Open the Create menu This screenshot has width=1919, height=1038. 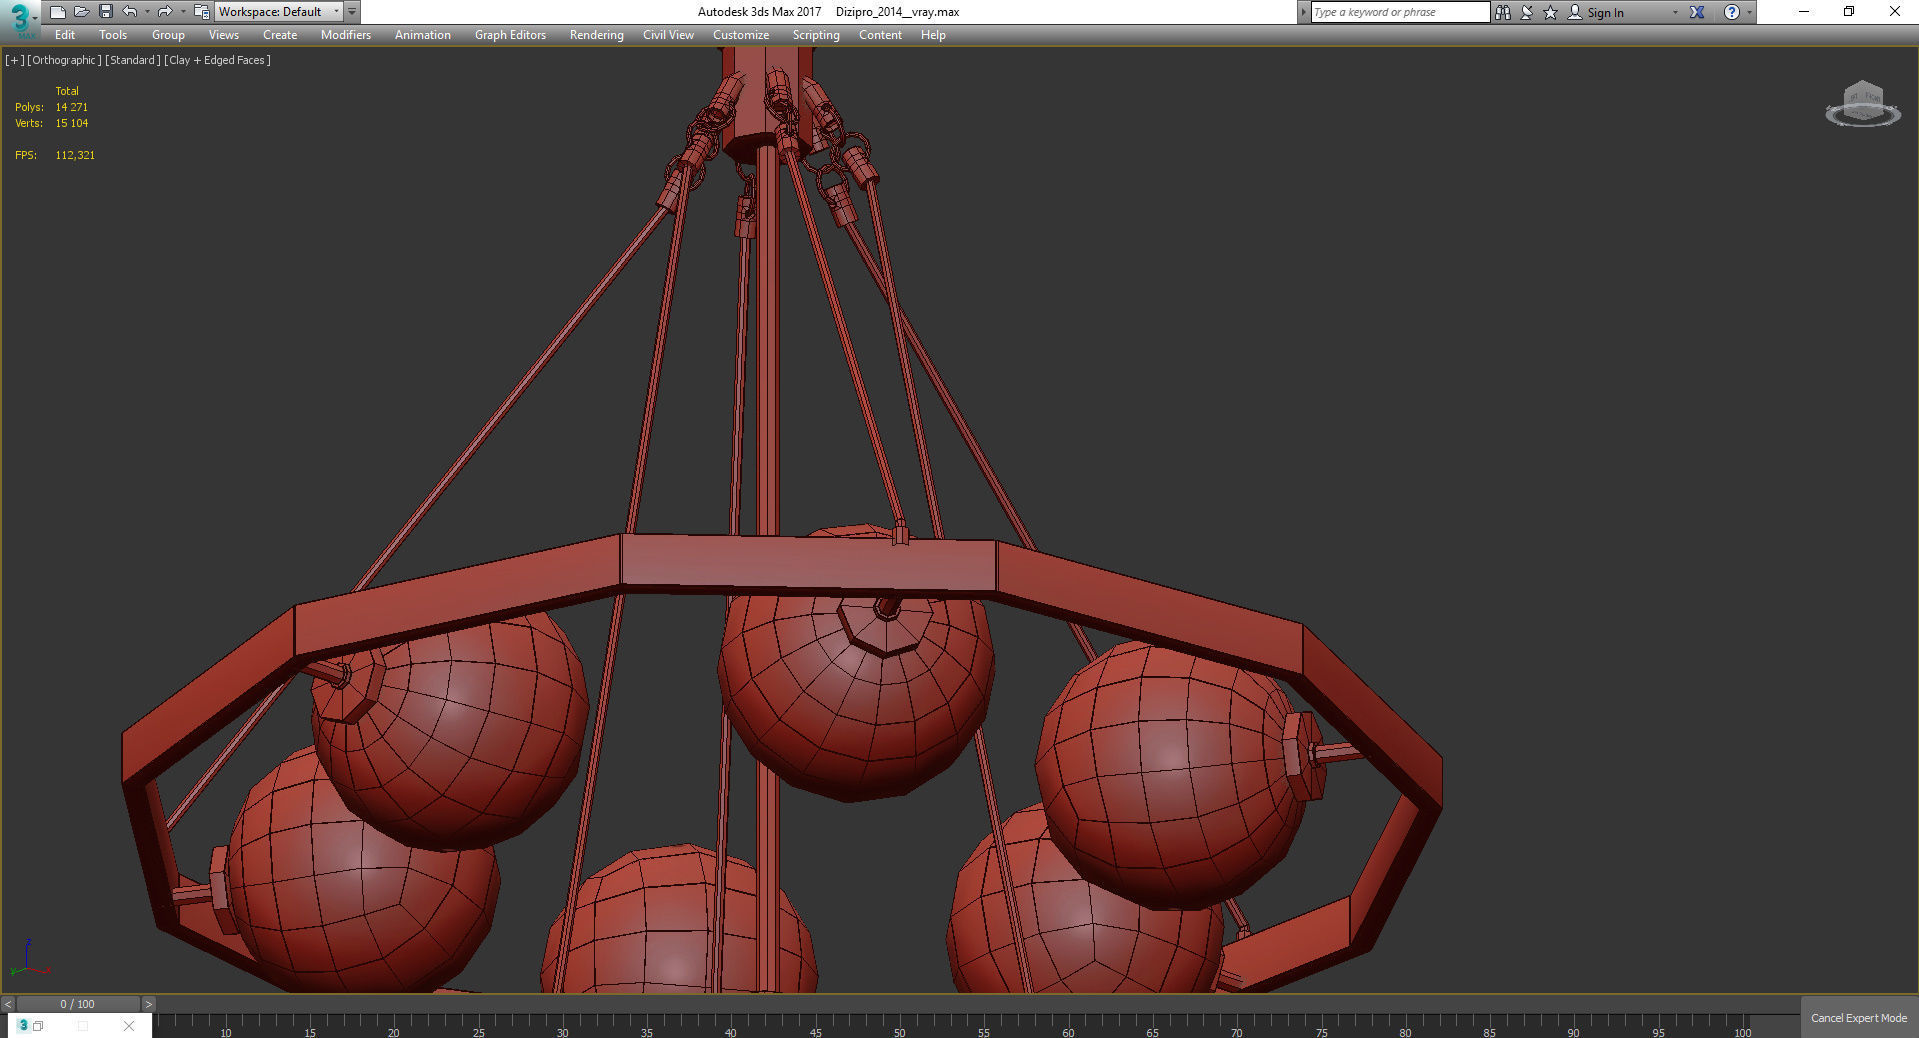[x=280, y=35]
